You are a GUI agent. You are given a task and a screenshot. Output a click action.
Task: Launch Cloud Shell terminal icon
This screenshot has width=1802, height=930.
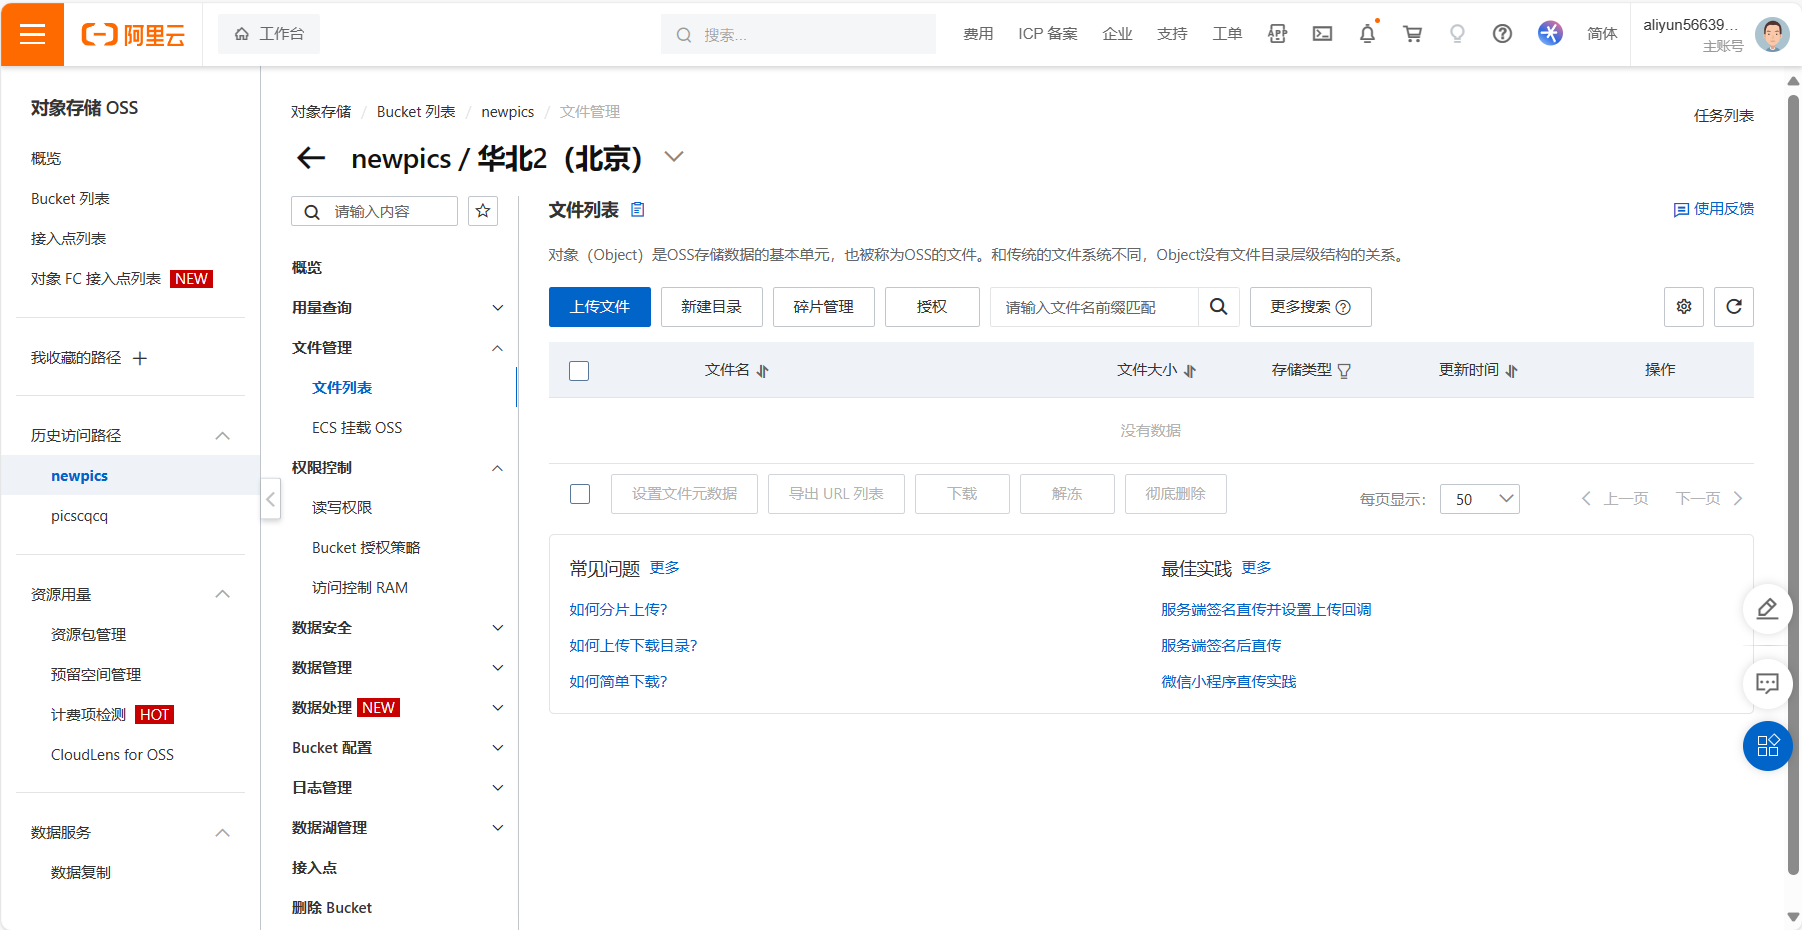[1322, 34]
